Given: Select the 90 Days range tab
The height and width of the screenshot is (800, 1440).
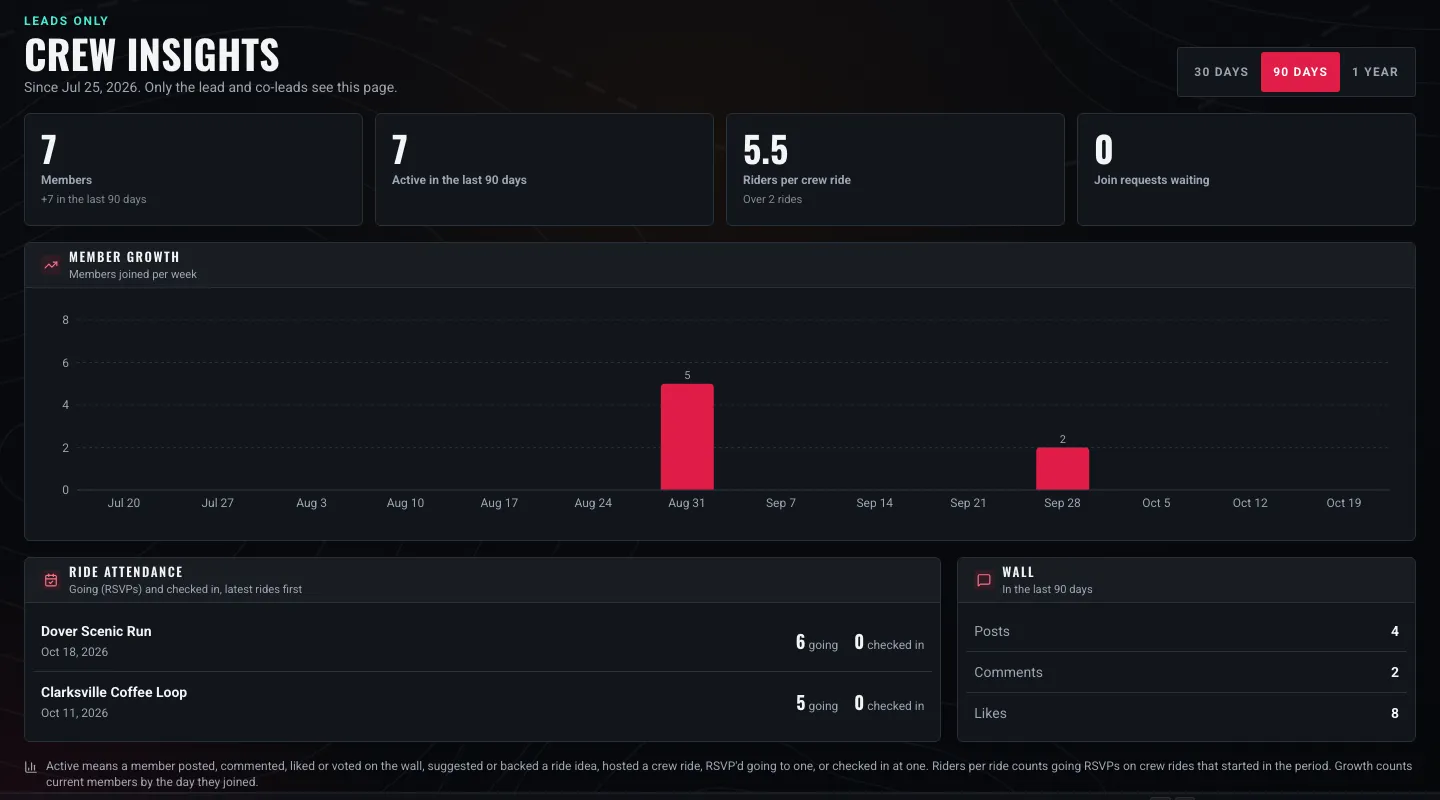Looking at the screenshot, I should click(x=1300, y=72).
